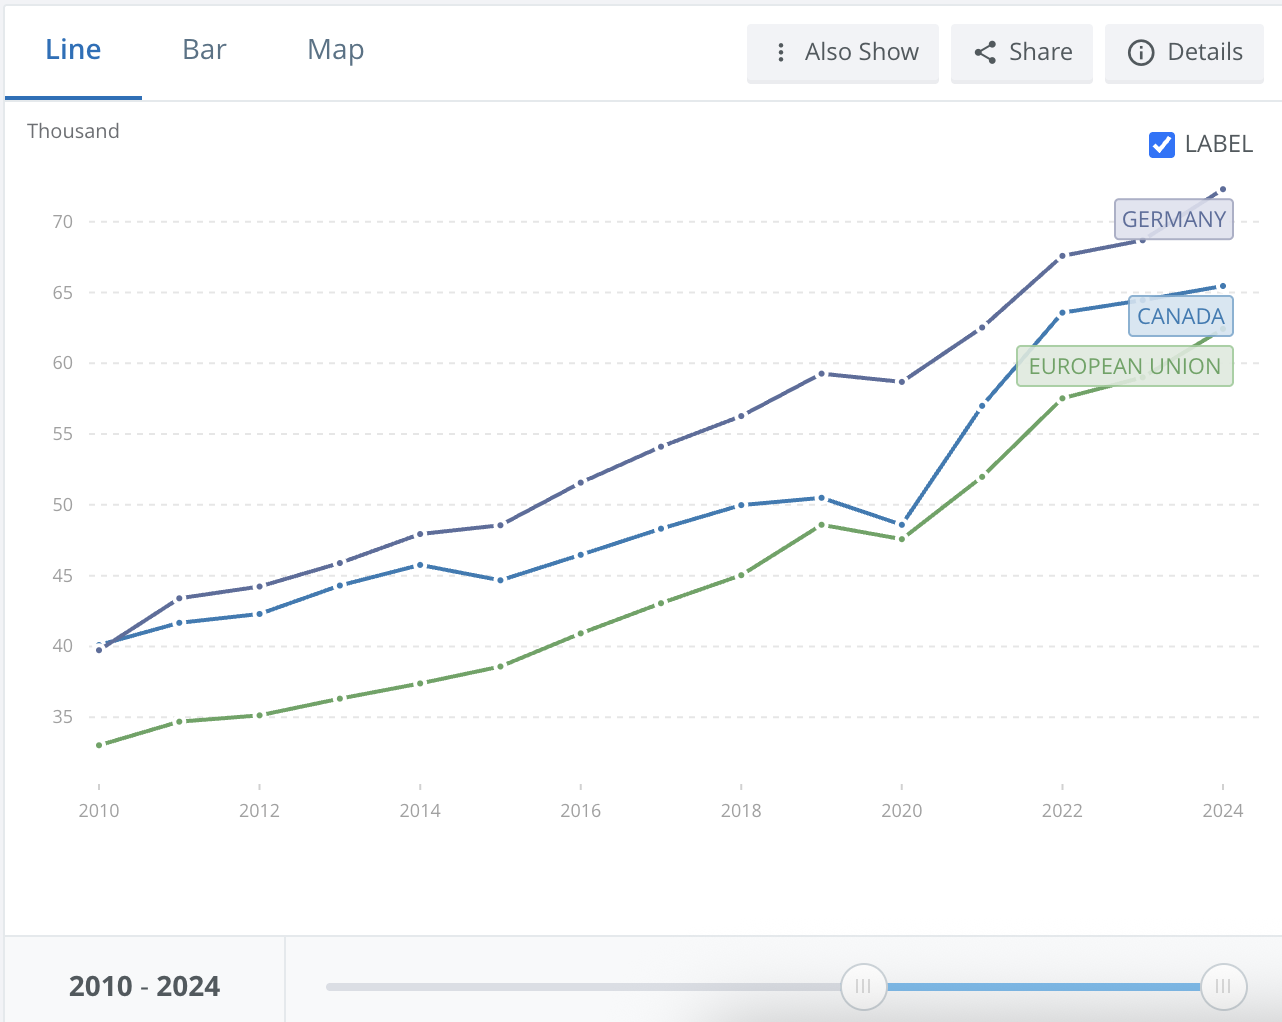Click the European Union 2022 data point
The image size is (1282, 1022).
[x=1062, y=399]
